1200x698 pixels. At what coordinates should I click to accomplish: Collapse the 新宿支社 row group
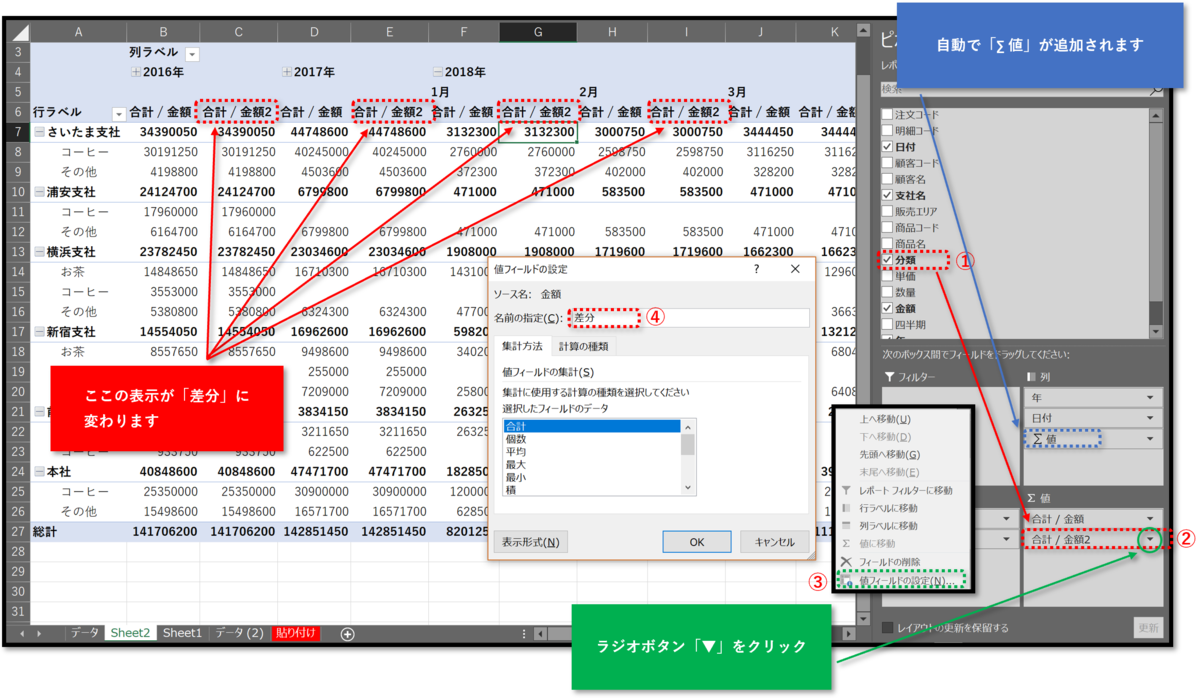39,331
